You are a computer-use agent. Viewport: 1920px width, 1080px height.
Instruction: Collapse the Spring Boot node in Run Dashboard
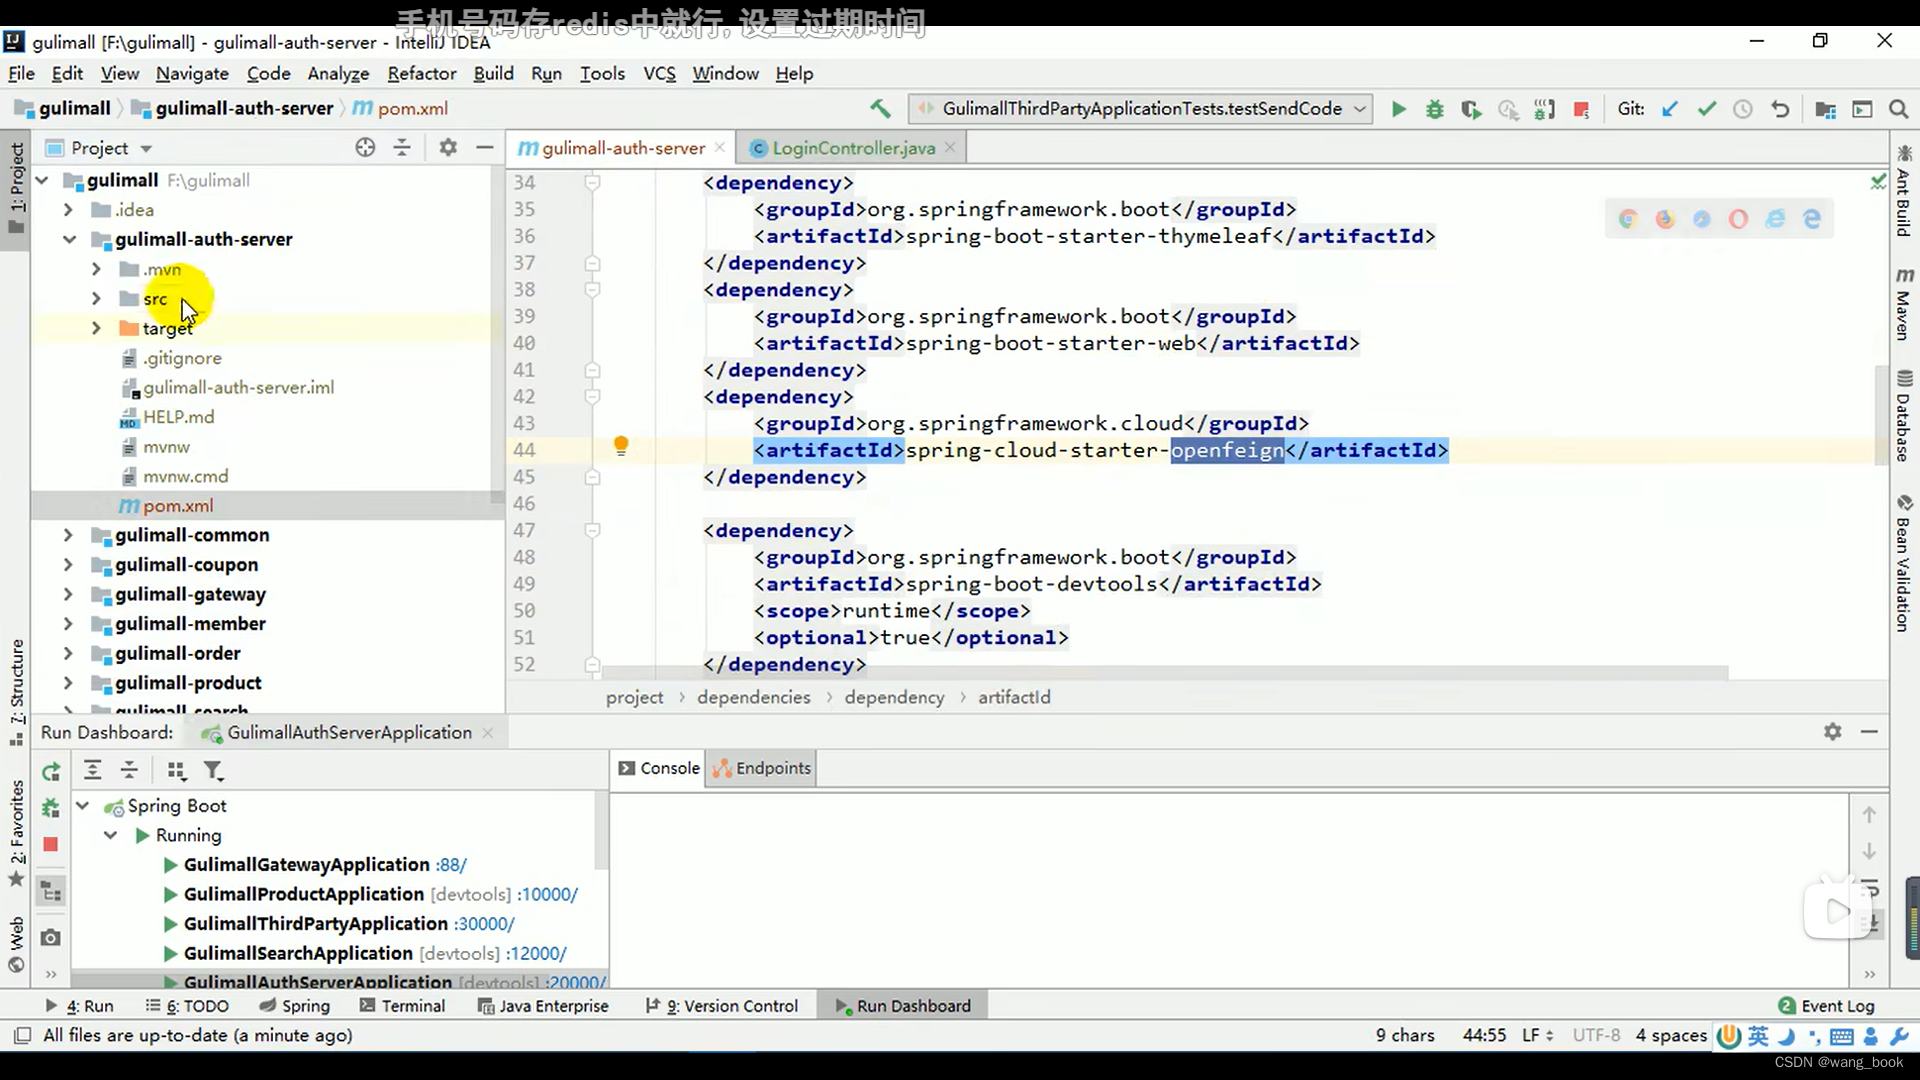coord(83,806)
